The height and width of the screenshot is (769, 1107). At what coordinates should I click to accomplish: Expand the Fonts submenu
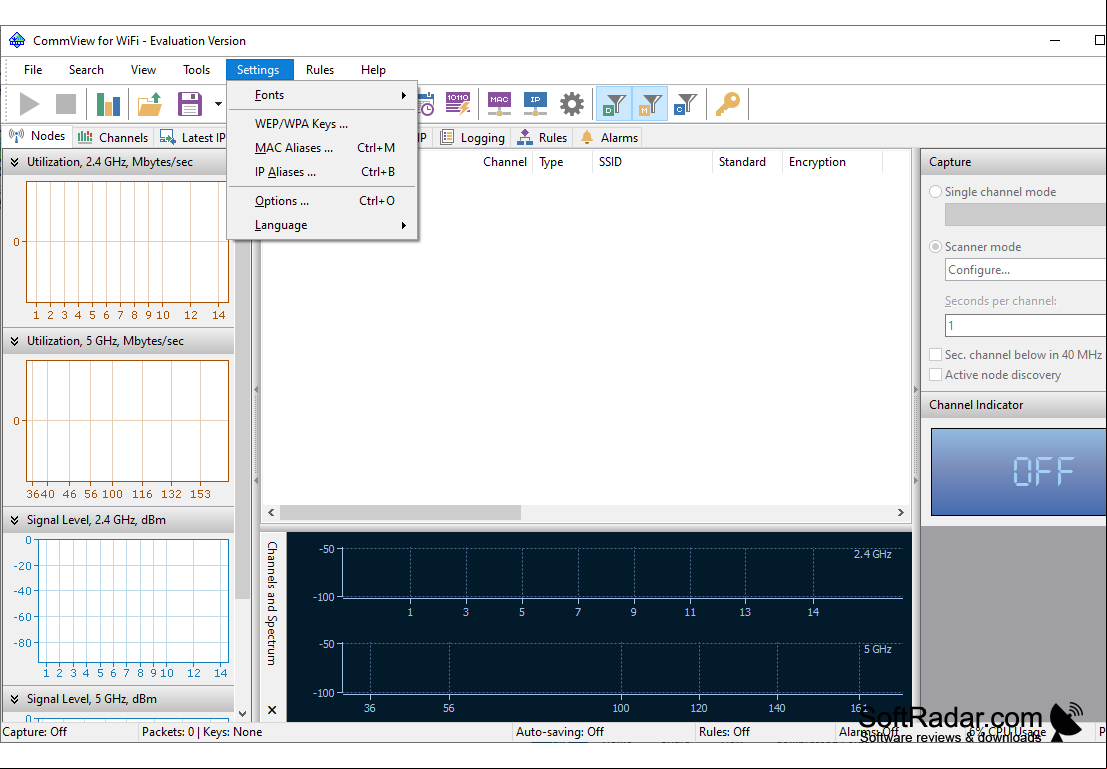[323, 95]
